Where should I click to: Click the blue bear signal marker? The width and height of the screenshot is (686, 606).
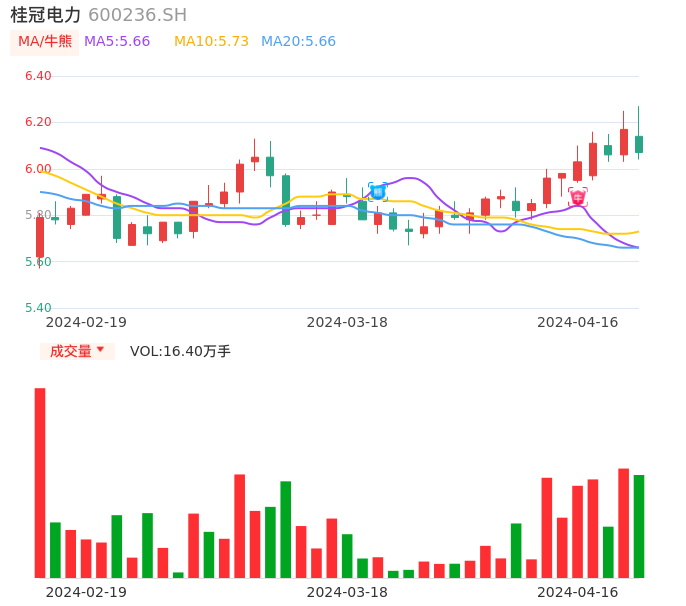tap(378, 192)
